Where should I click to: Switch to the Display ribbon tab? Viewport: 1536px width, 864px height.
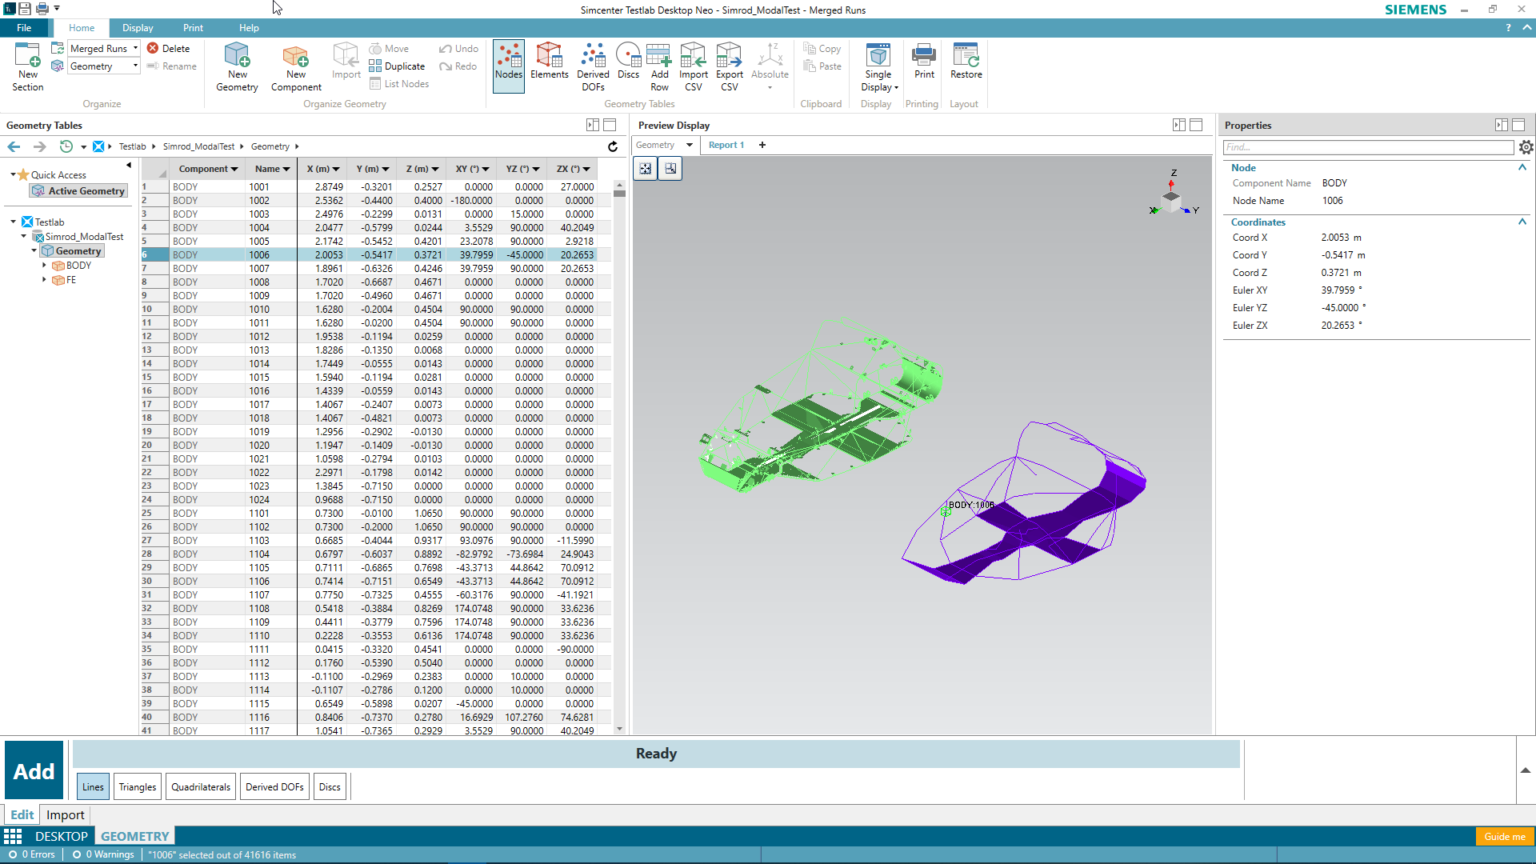pyautogui.click(x=138, y=27)
